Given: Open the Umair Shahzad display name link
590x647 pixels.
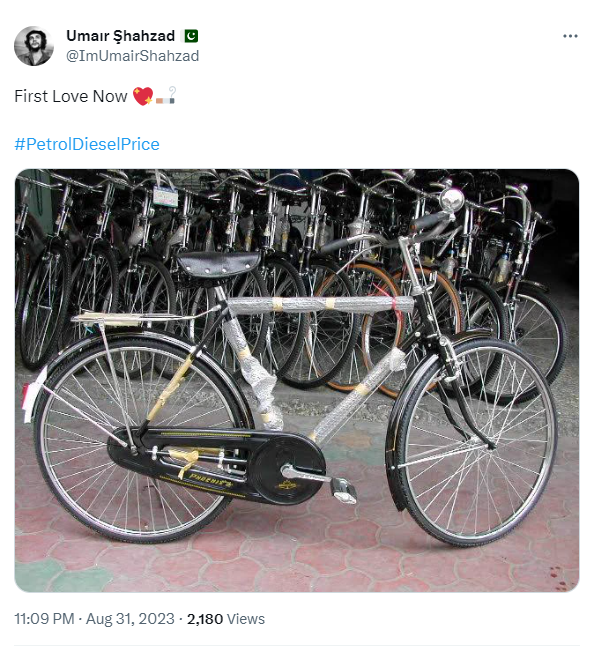Looking at the screenshot, I should point(120,36).
